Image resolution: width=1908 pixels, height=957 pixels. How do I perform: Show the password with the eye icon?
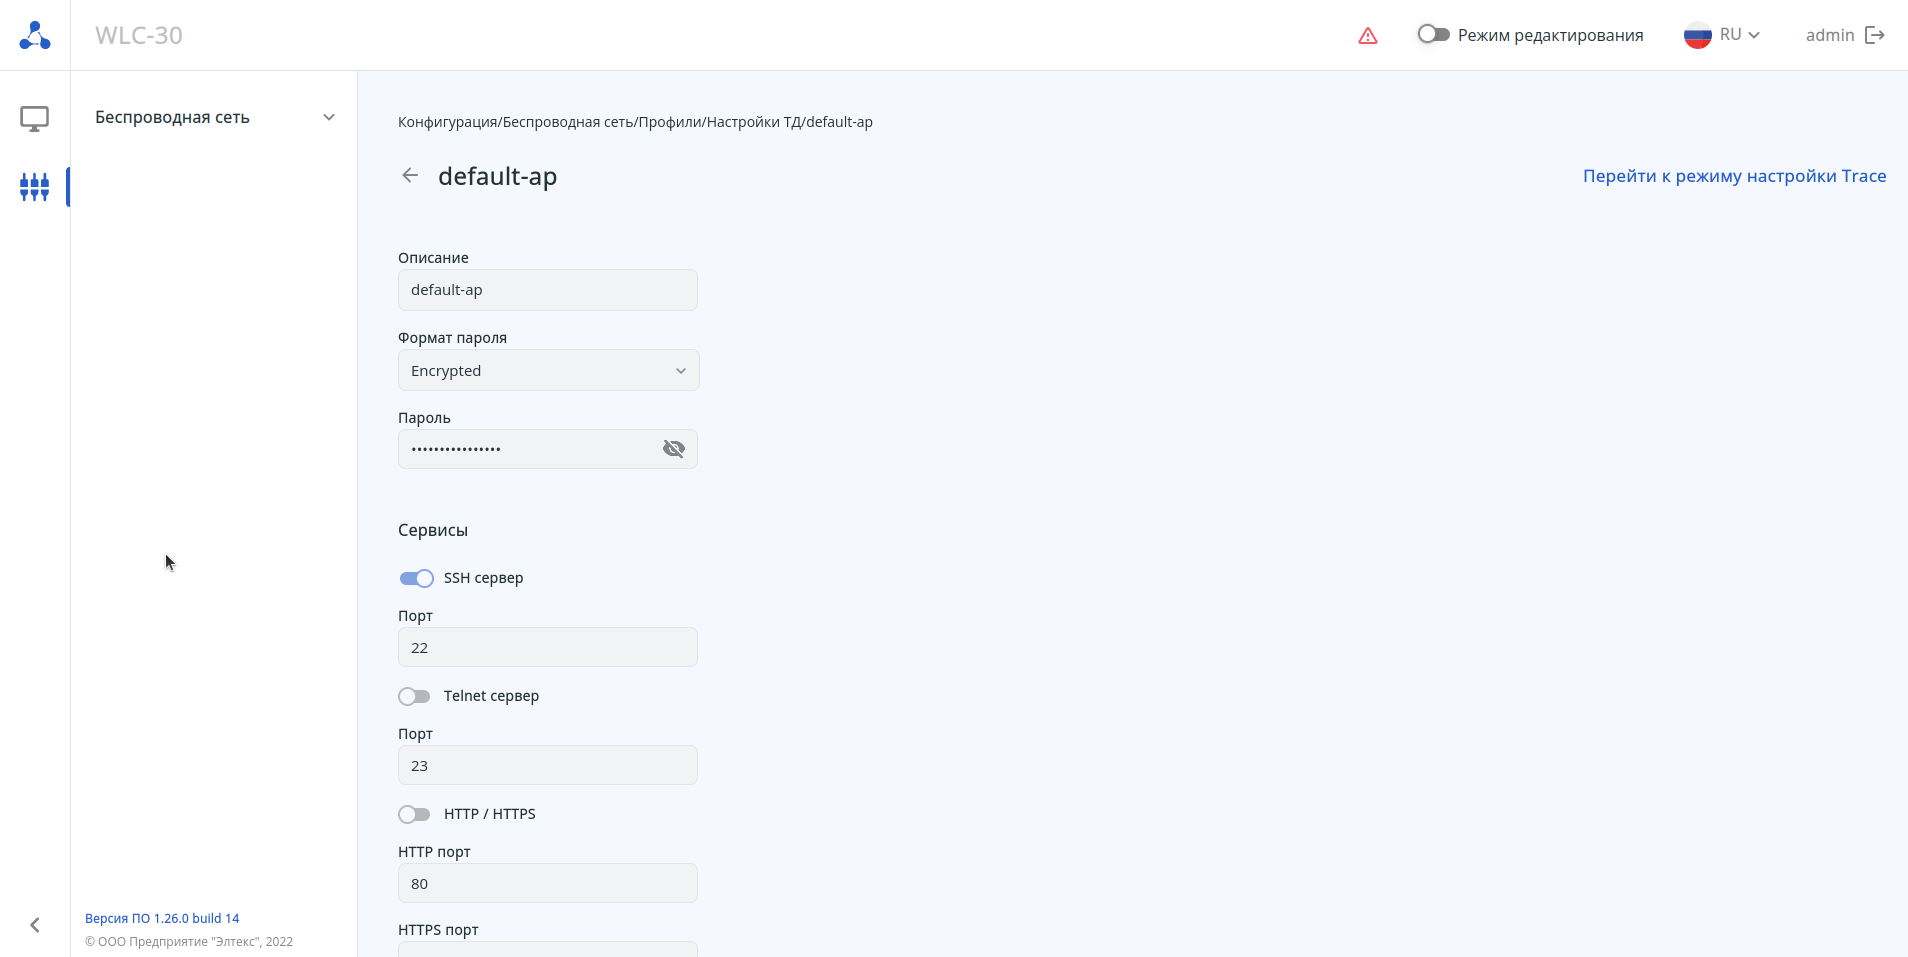point(674,449)
